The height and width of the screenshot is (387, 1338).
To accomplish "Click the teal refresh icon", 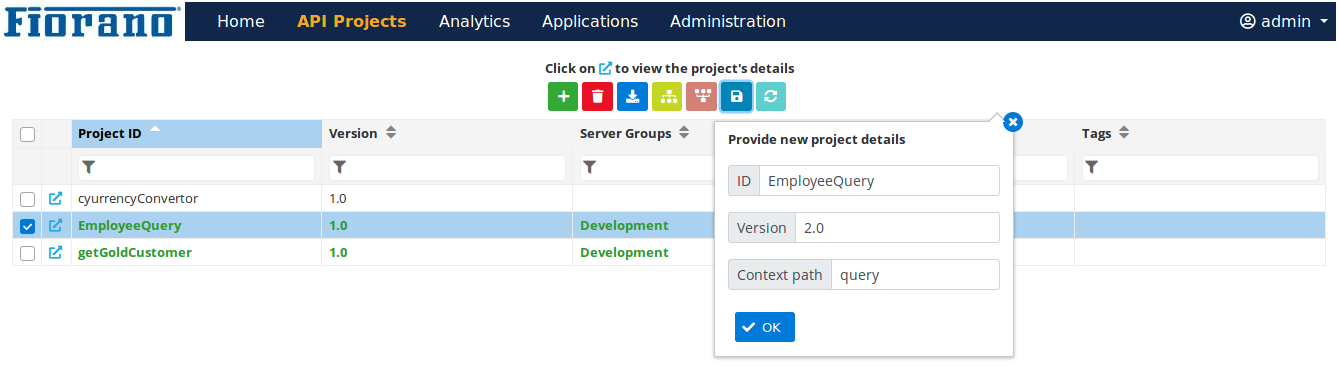I will 770,96.
